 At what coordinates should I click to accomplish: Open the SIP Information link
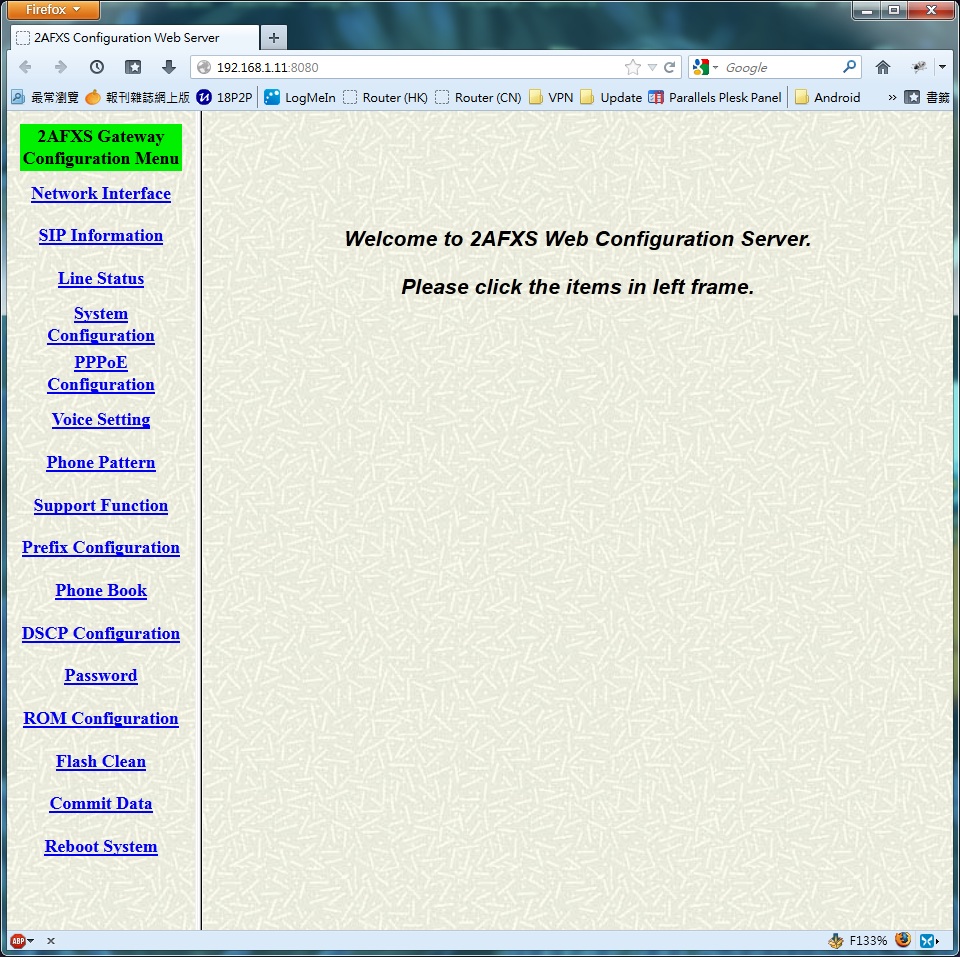[101, 236]
